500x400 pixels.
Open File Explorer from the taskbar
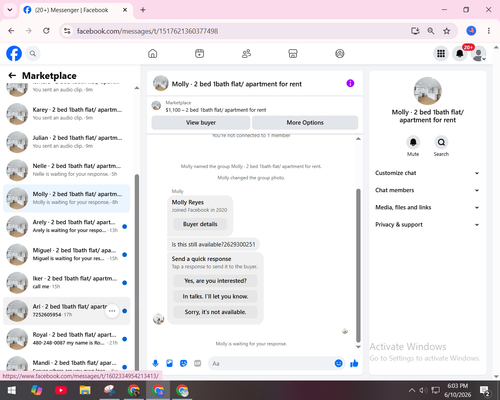point(85,390)
